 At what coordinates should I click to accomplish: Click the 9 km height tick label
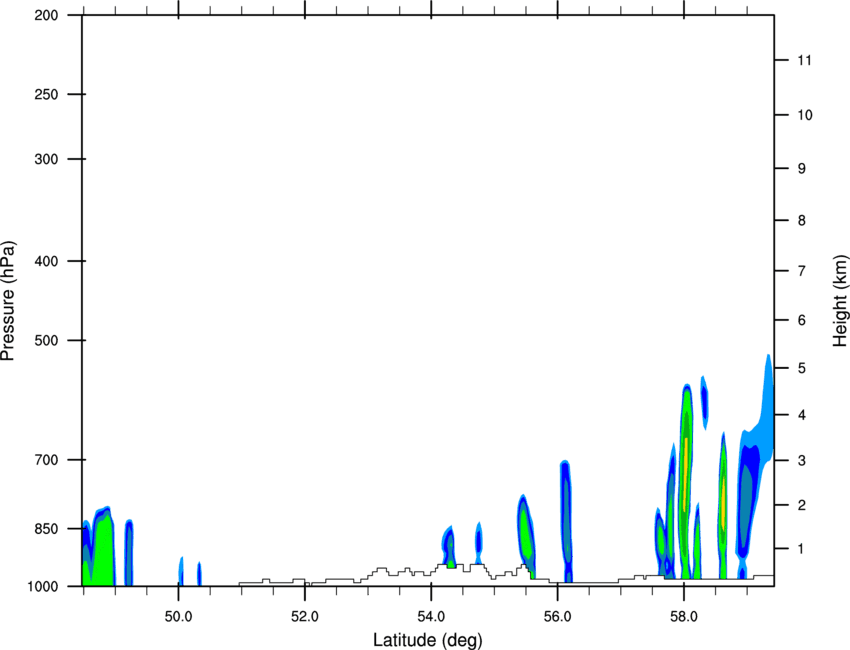click(802, 169)
